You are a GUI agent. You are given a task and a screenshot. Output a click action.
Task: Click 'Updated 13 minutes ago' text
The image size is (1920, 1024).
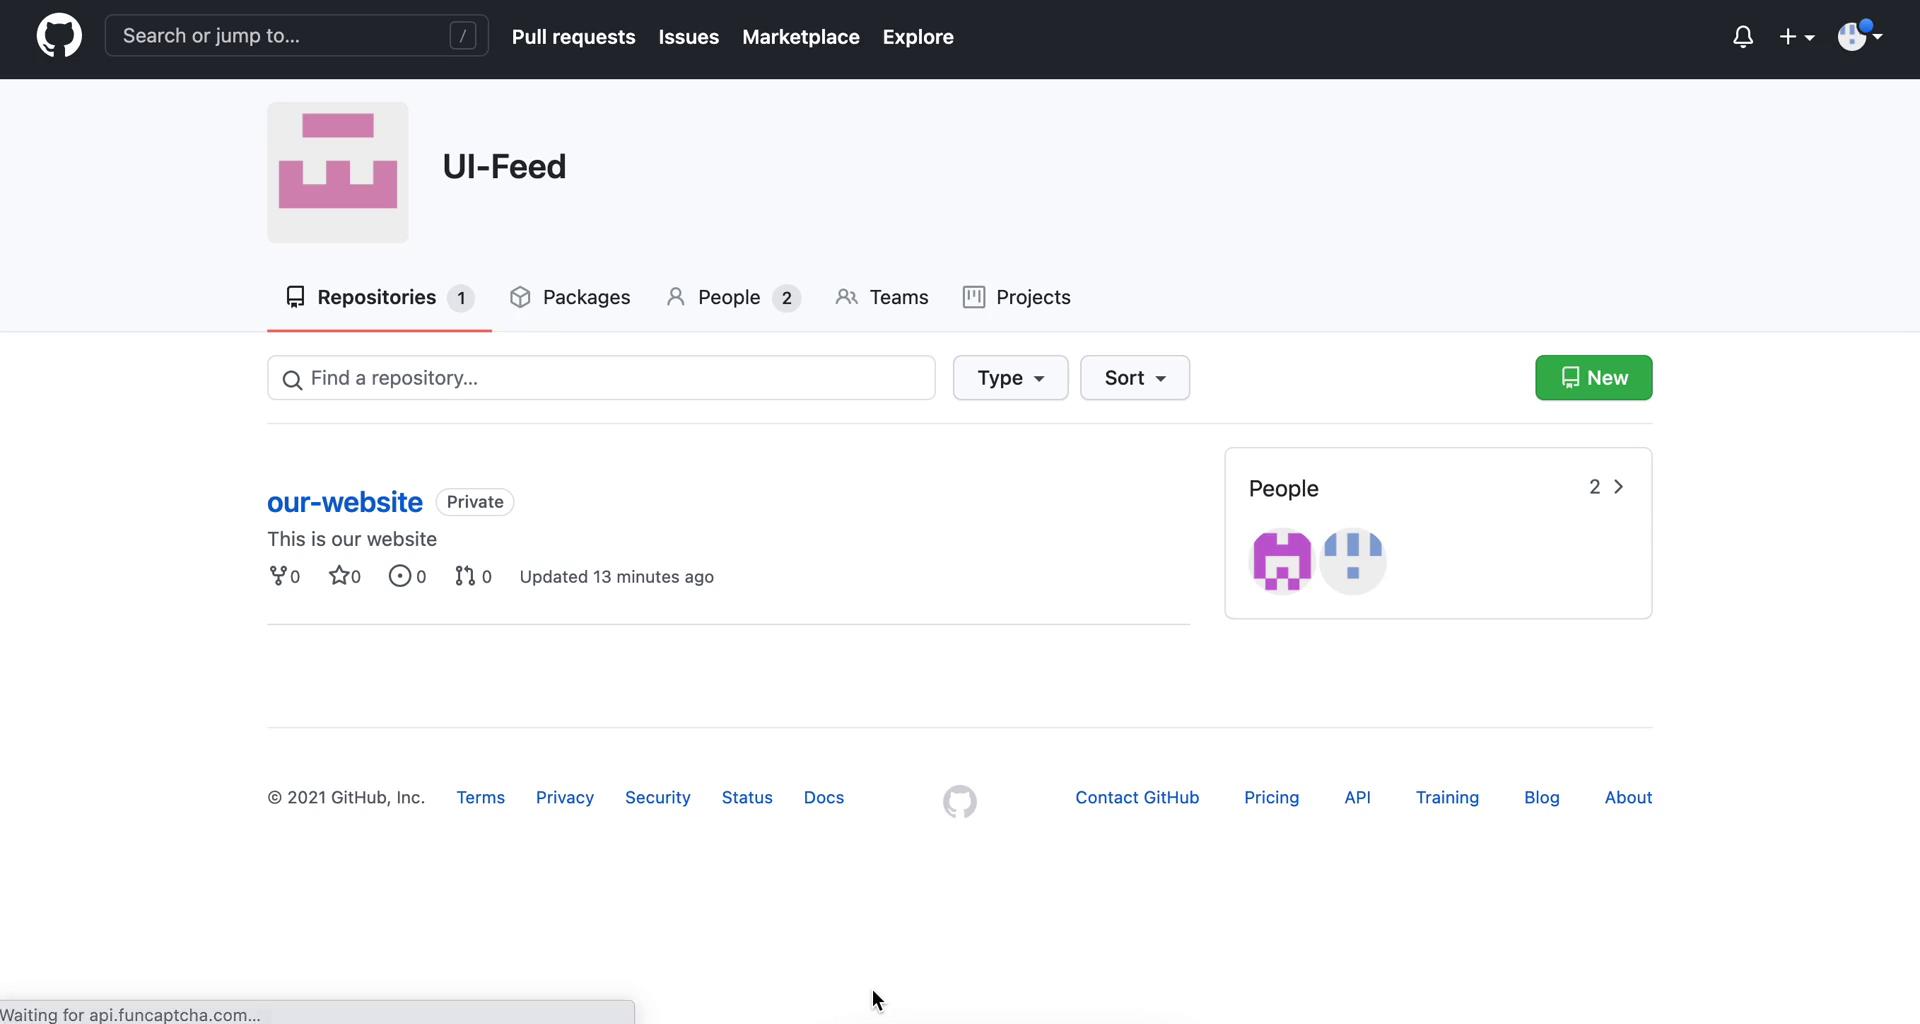tap(617, 577)
